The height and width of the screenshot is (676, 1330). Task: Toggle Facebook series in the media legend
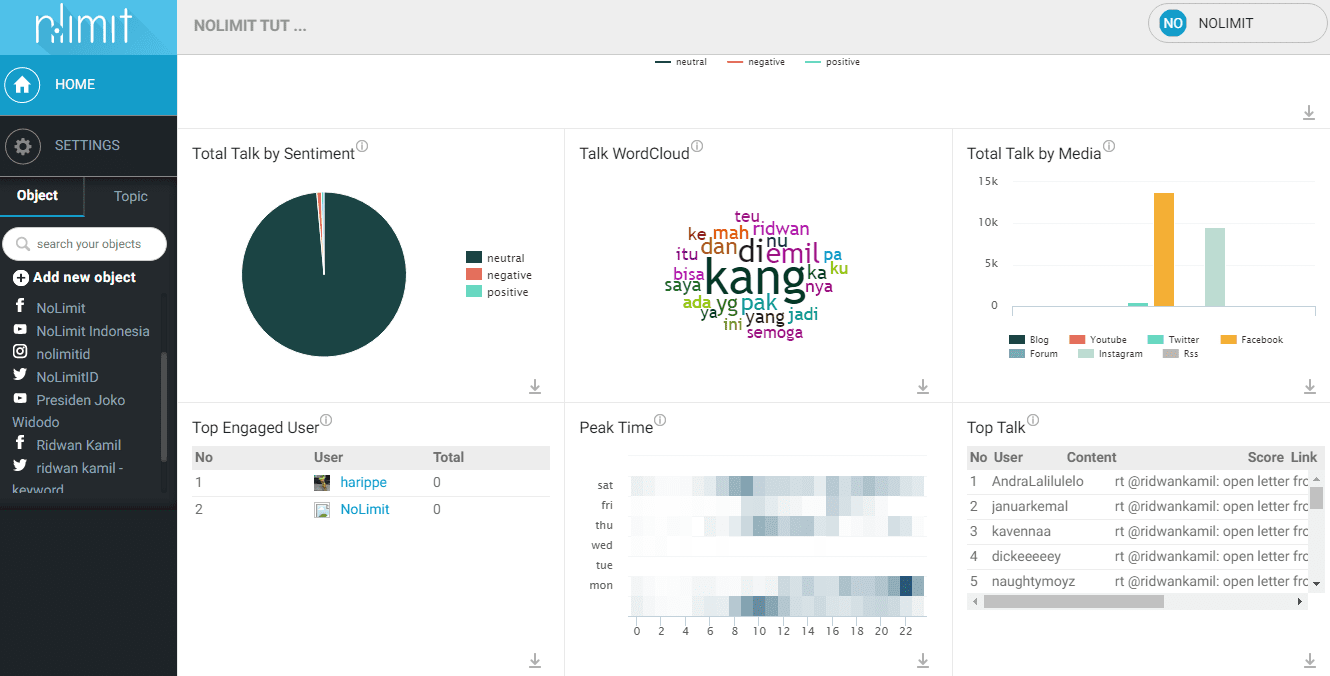point(1252,340)
